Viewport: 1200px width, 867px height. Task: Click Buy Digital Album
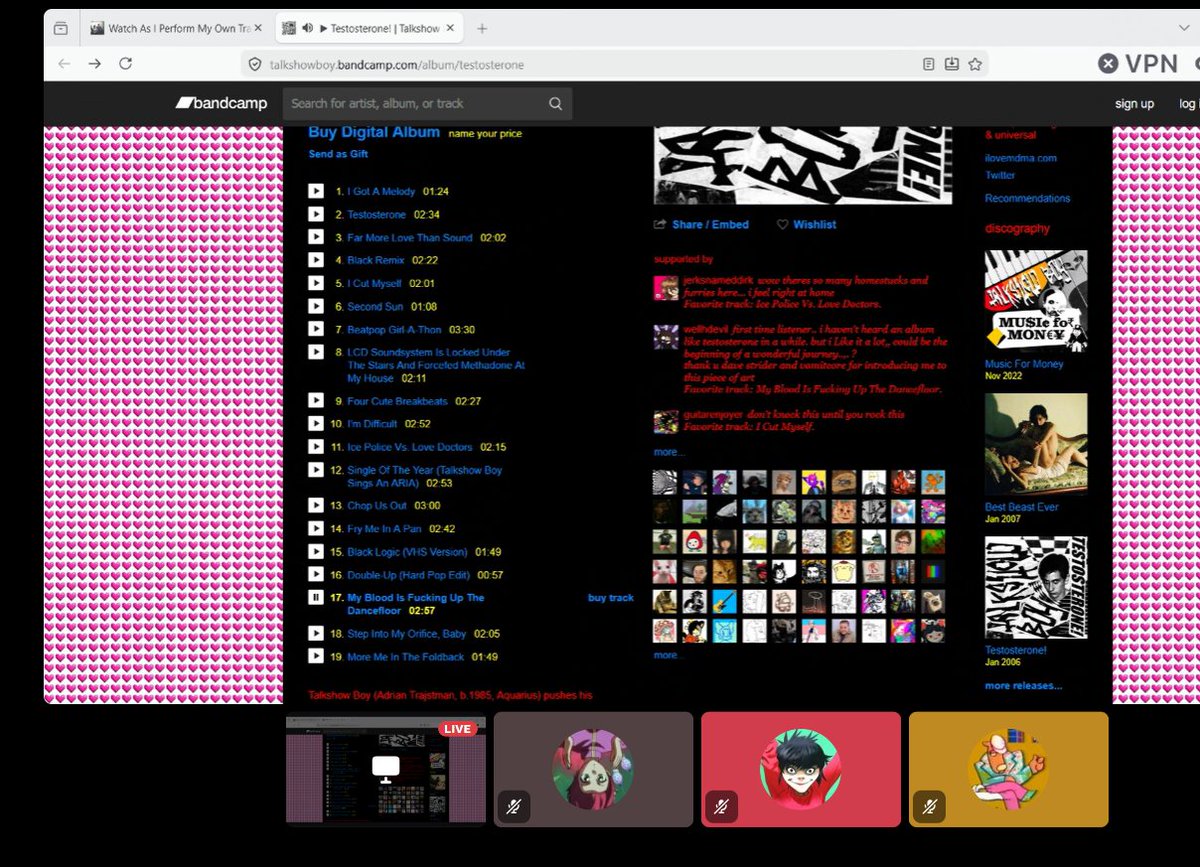374,132
